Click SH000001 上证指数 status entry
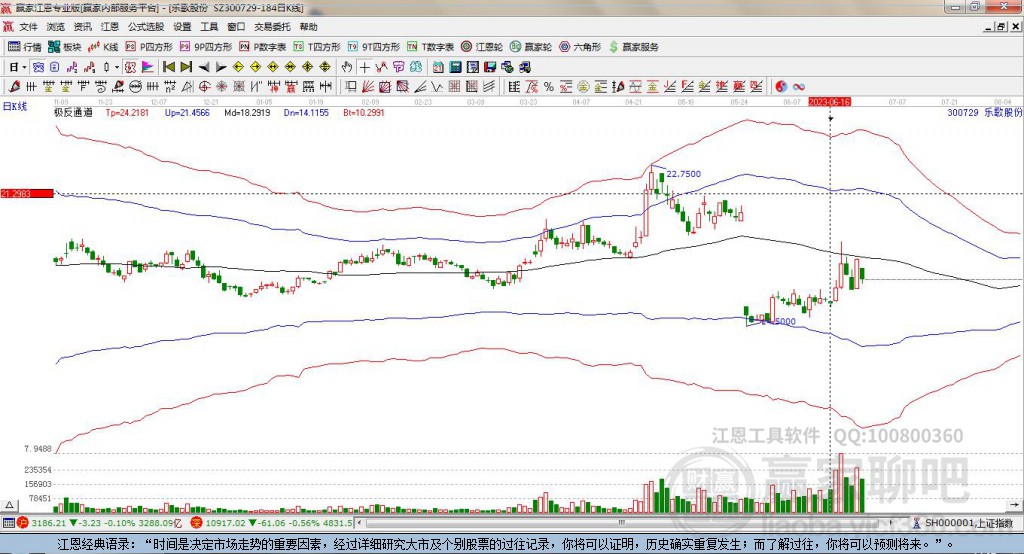Image resolution: width=1024 pixels, height=554 pixels. pyautogui.click(x=963, y=523)
